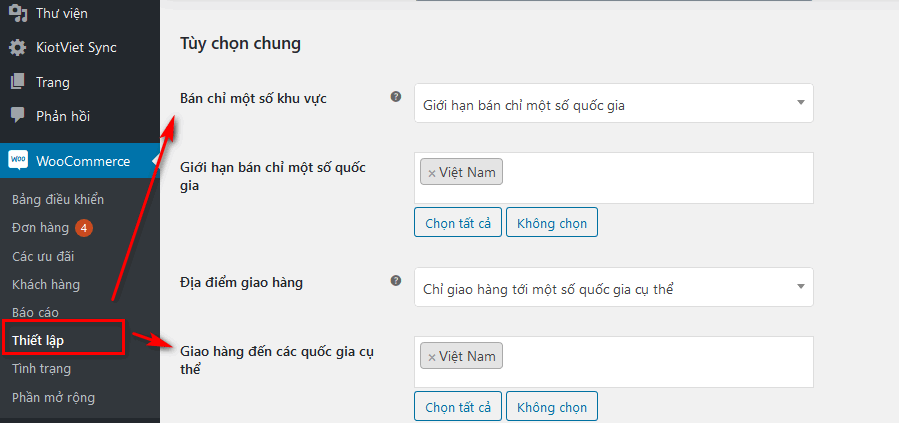
Task: Select Khách hàng in WooCommerce menu
Action: 45,284
